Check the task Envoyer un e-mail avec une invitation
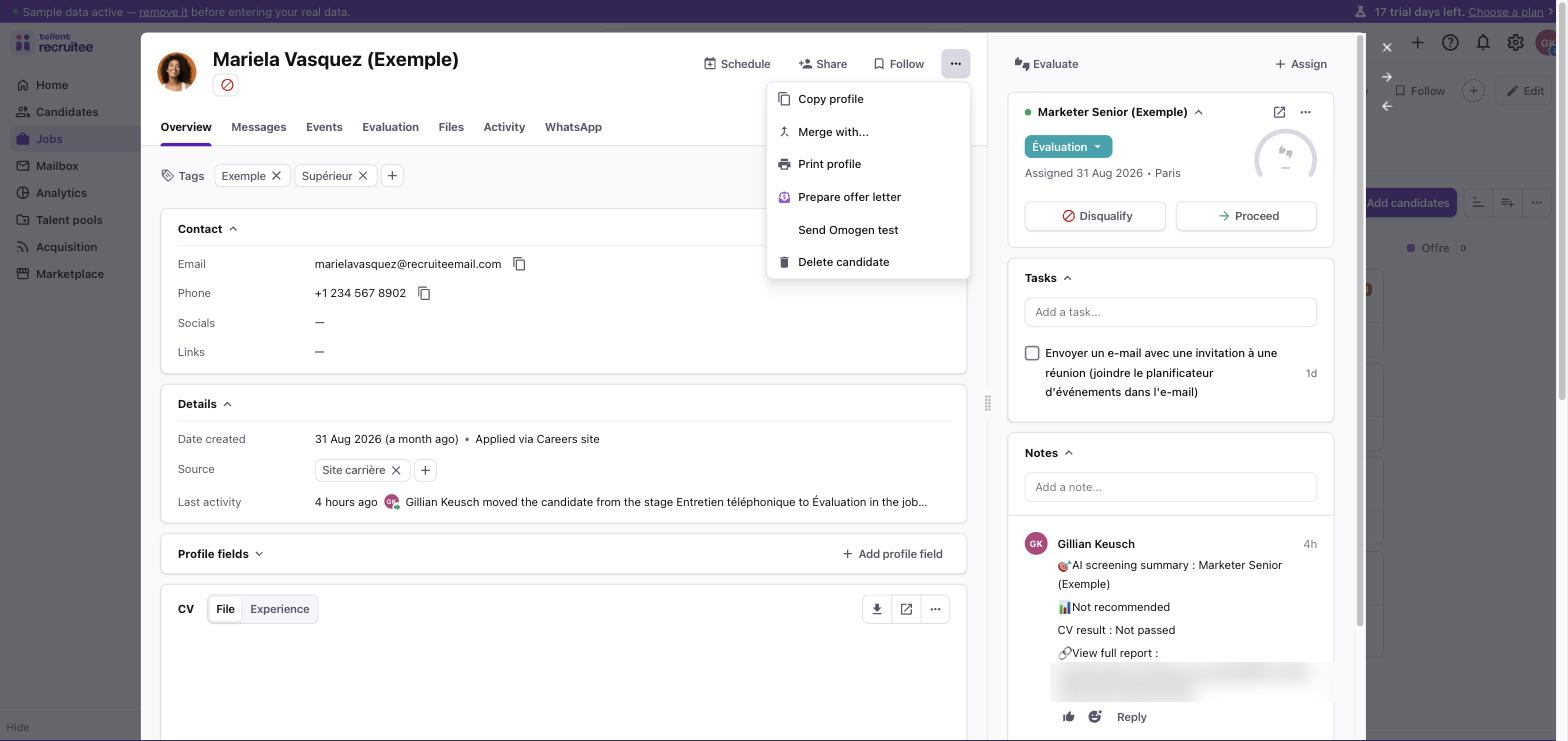The width and height of the screenshot is (1568, 741). click(1032, 353)
